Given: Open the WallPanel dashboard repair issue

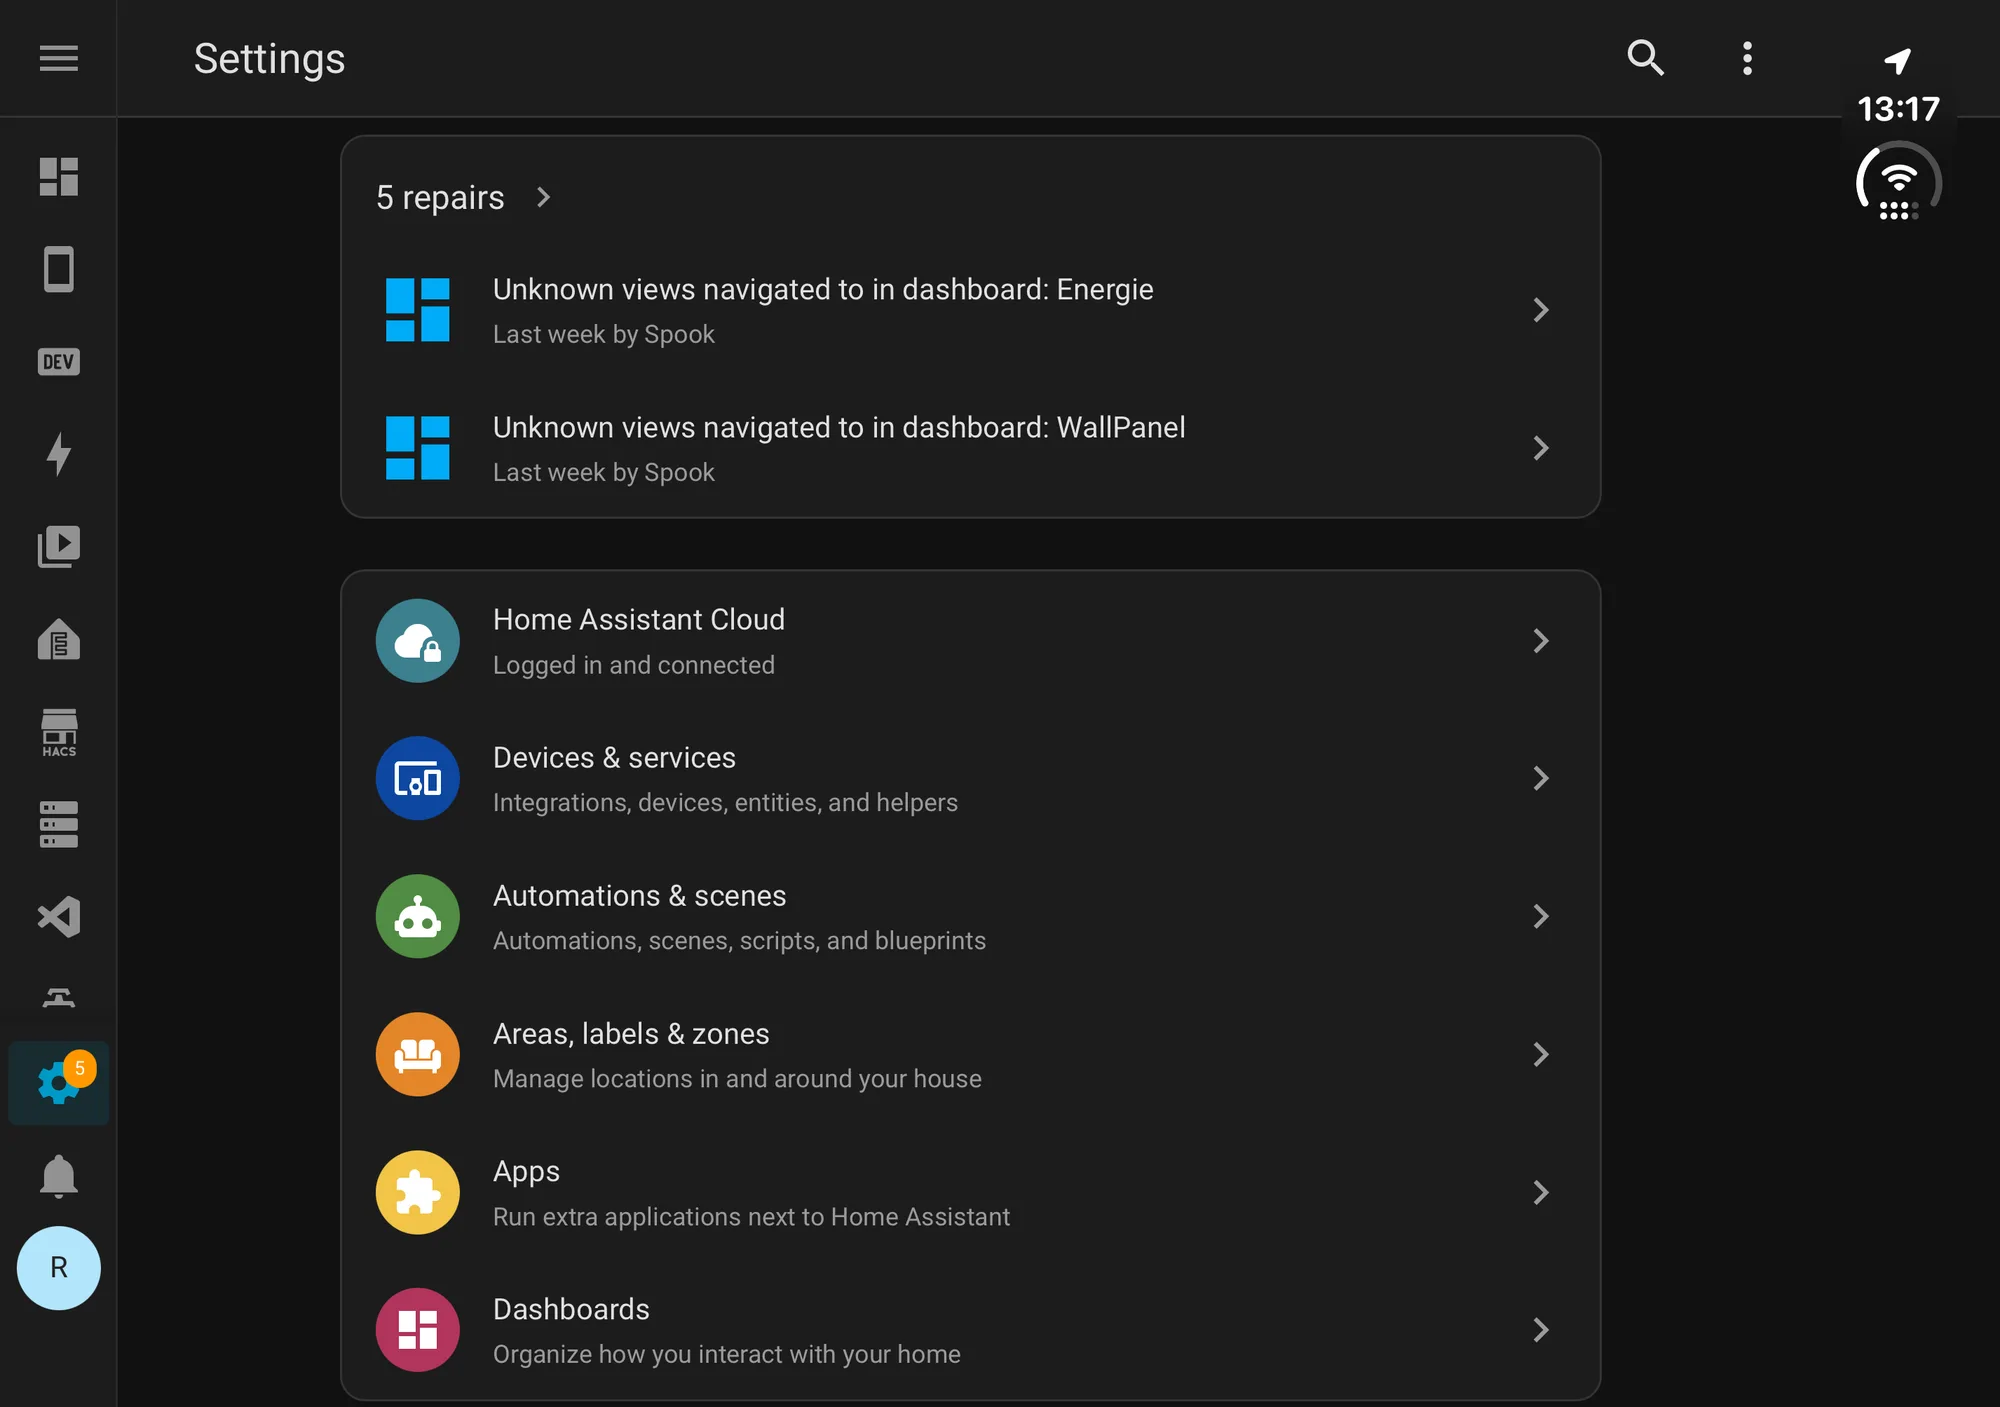Looking at the screenshot, I should point(970,448).
